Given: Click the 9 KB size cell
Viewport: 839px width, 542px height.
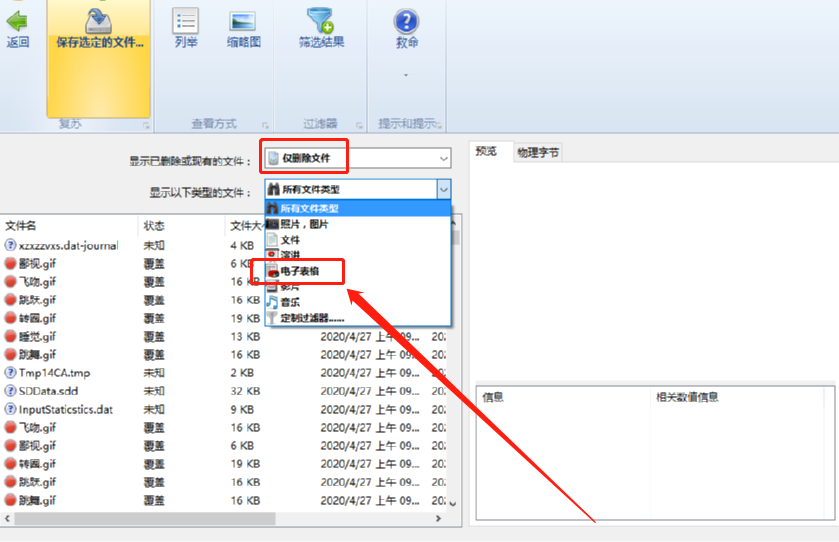Looking at the screenshot, I should tap(242, 409).
